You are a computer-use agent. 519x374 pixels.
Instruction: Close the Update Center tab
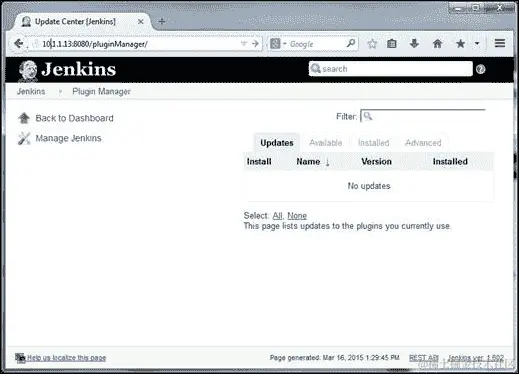pyautogui.click(x=141, y=22)
